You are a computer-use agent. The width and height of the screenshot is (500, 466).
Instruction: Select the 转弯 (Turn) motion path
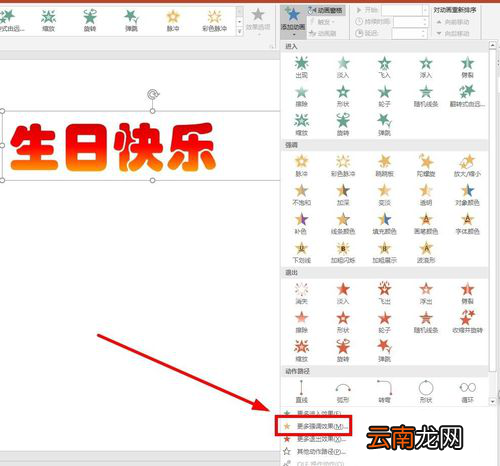[x=384, y=391]
